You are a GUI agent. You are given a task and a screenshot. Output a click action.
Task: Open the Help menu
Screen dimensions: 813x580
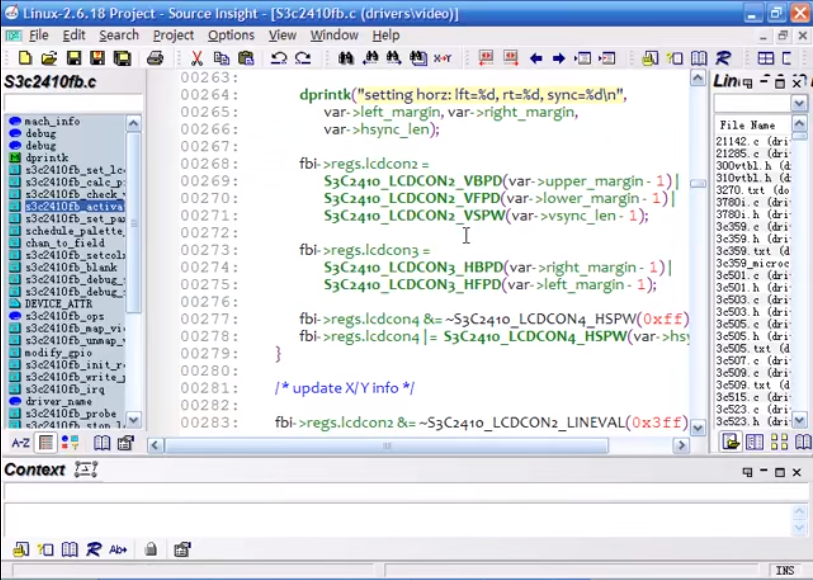(386, 35)
